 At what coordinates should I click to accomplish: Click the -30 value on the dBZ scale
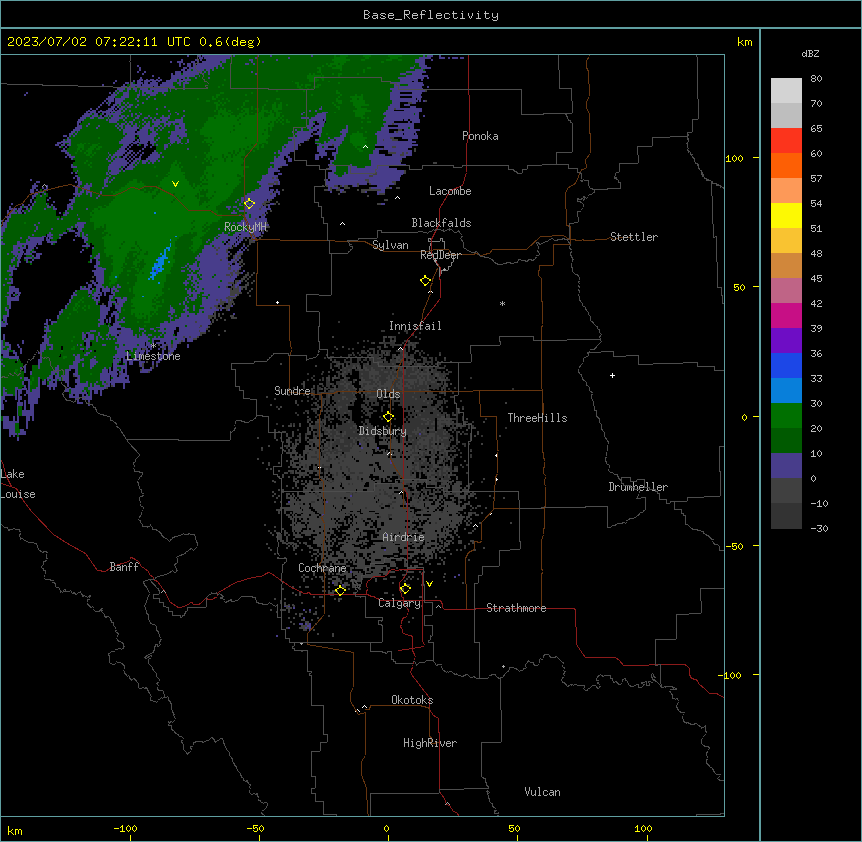(x=819, y=528)
